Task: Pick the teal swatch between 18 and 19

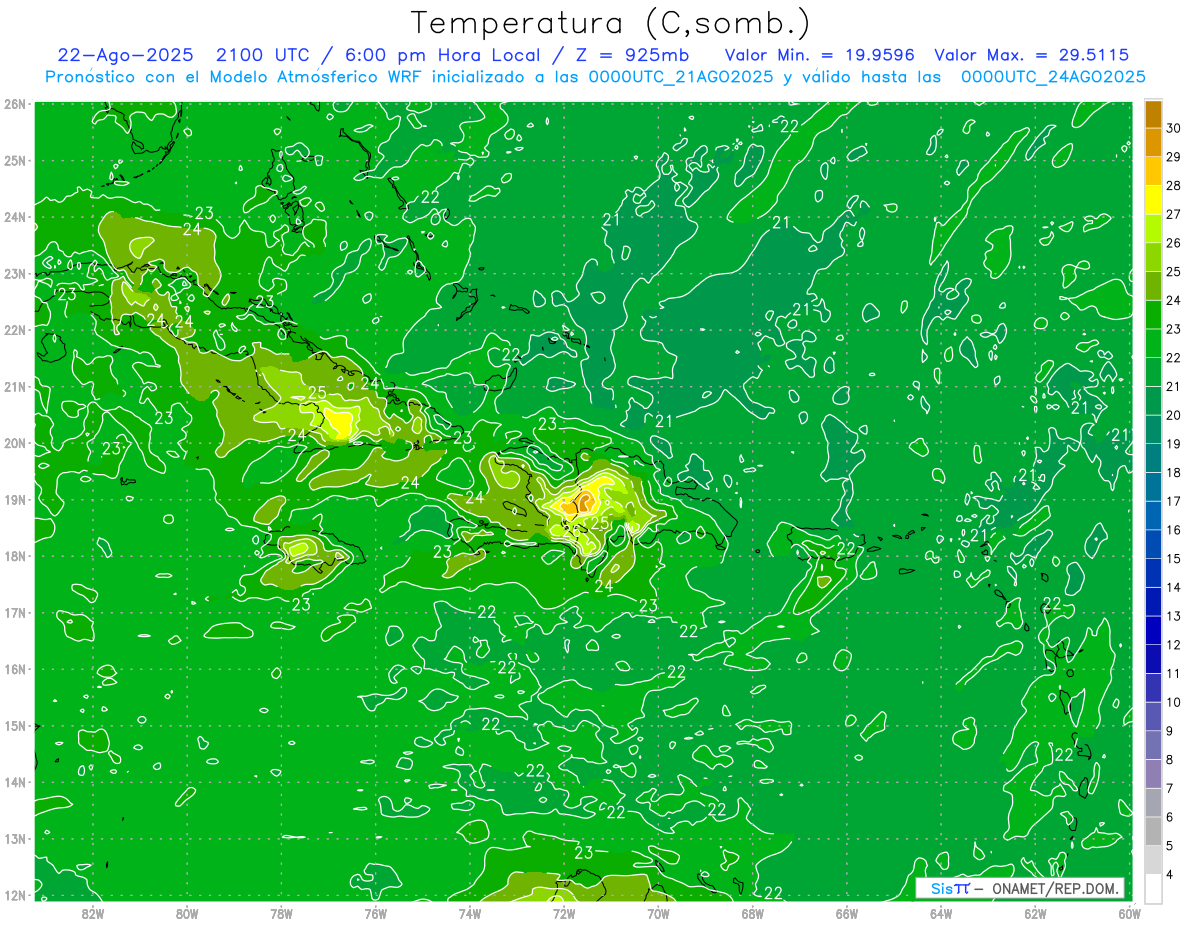Action: (x=1153, y=458)
